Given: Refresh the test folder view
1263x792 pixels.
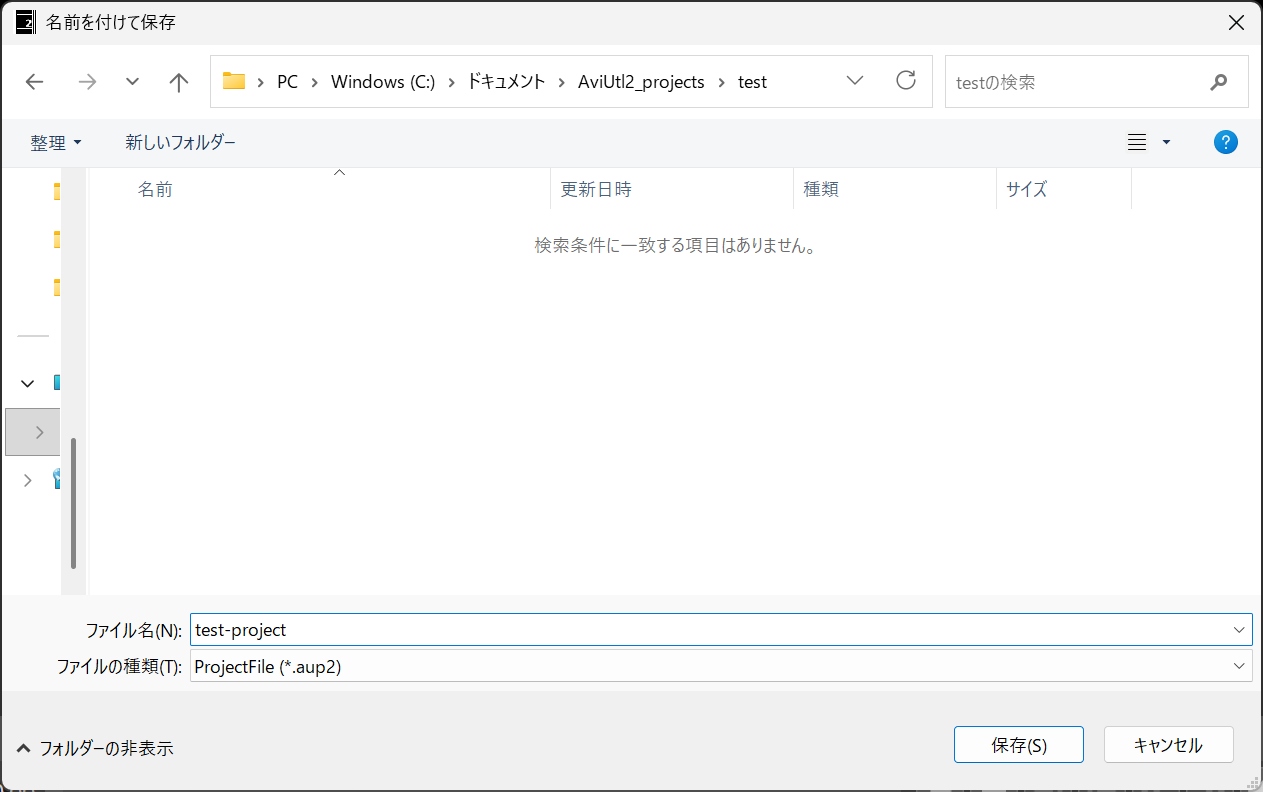Looking at the screenshot, I should point(906,81).
